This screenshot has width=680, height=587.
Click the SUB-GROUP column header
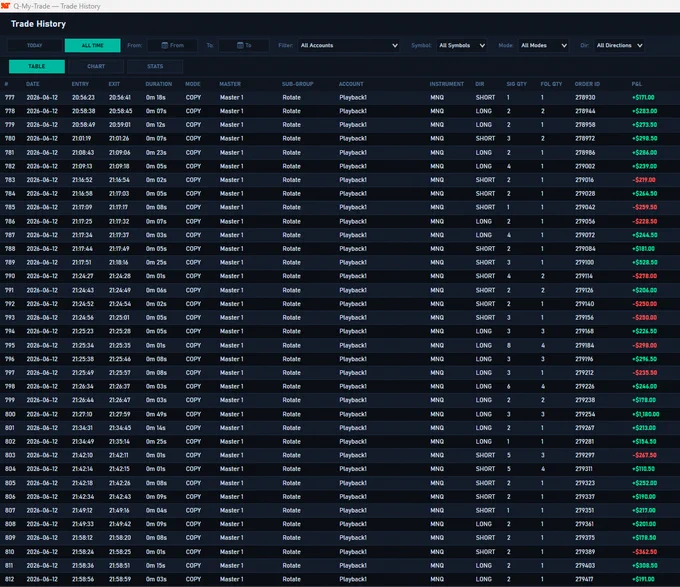(x=298, y=84)
